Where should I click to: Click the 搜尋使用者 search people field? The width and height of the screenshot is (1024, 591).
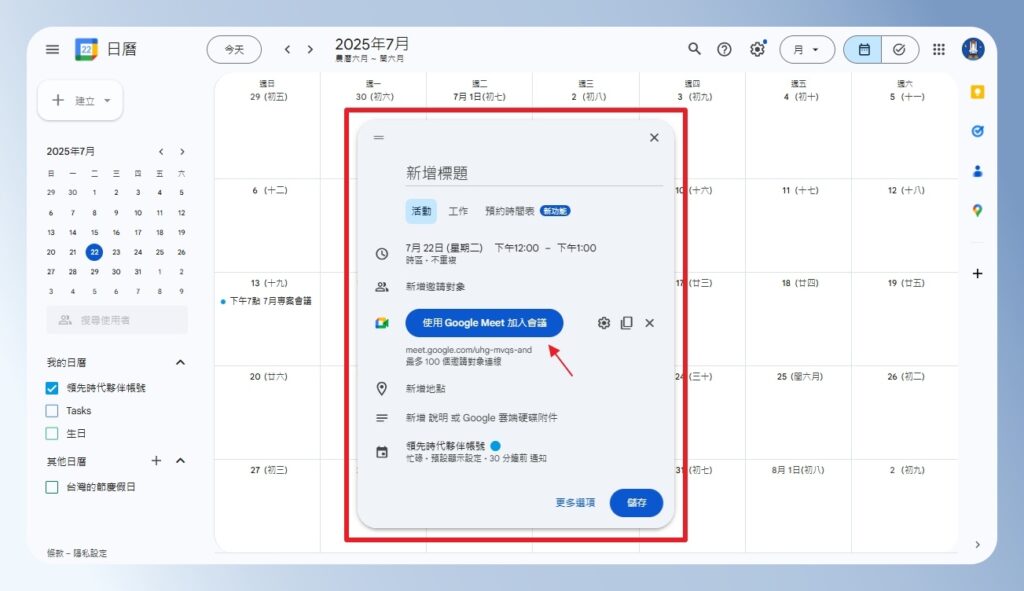117,320
